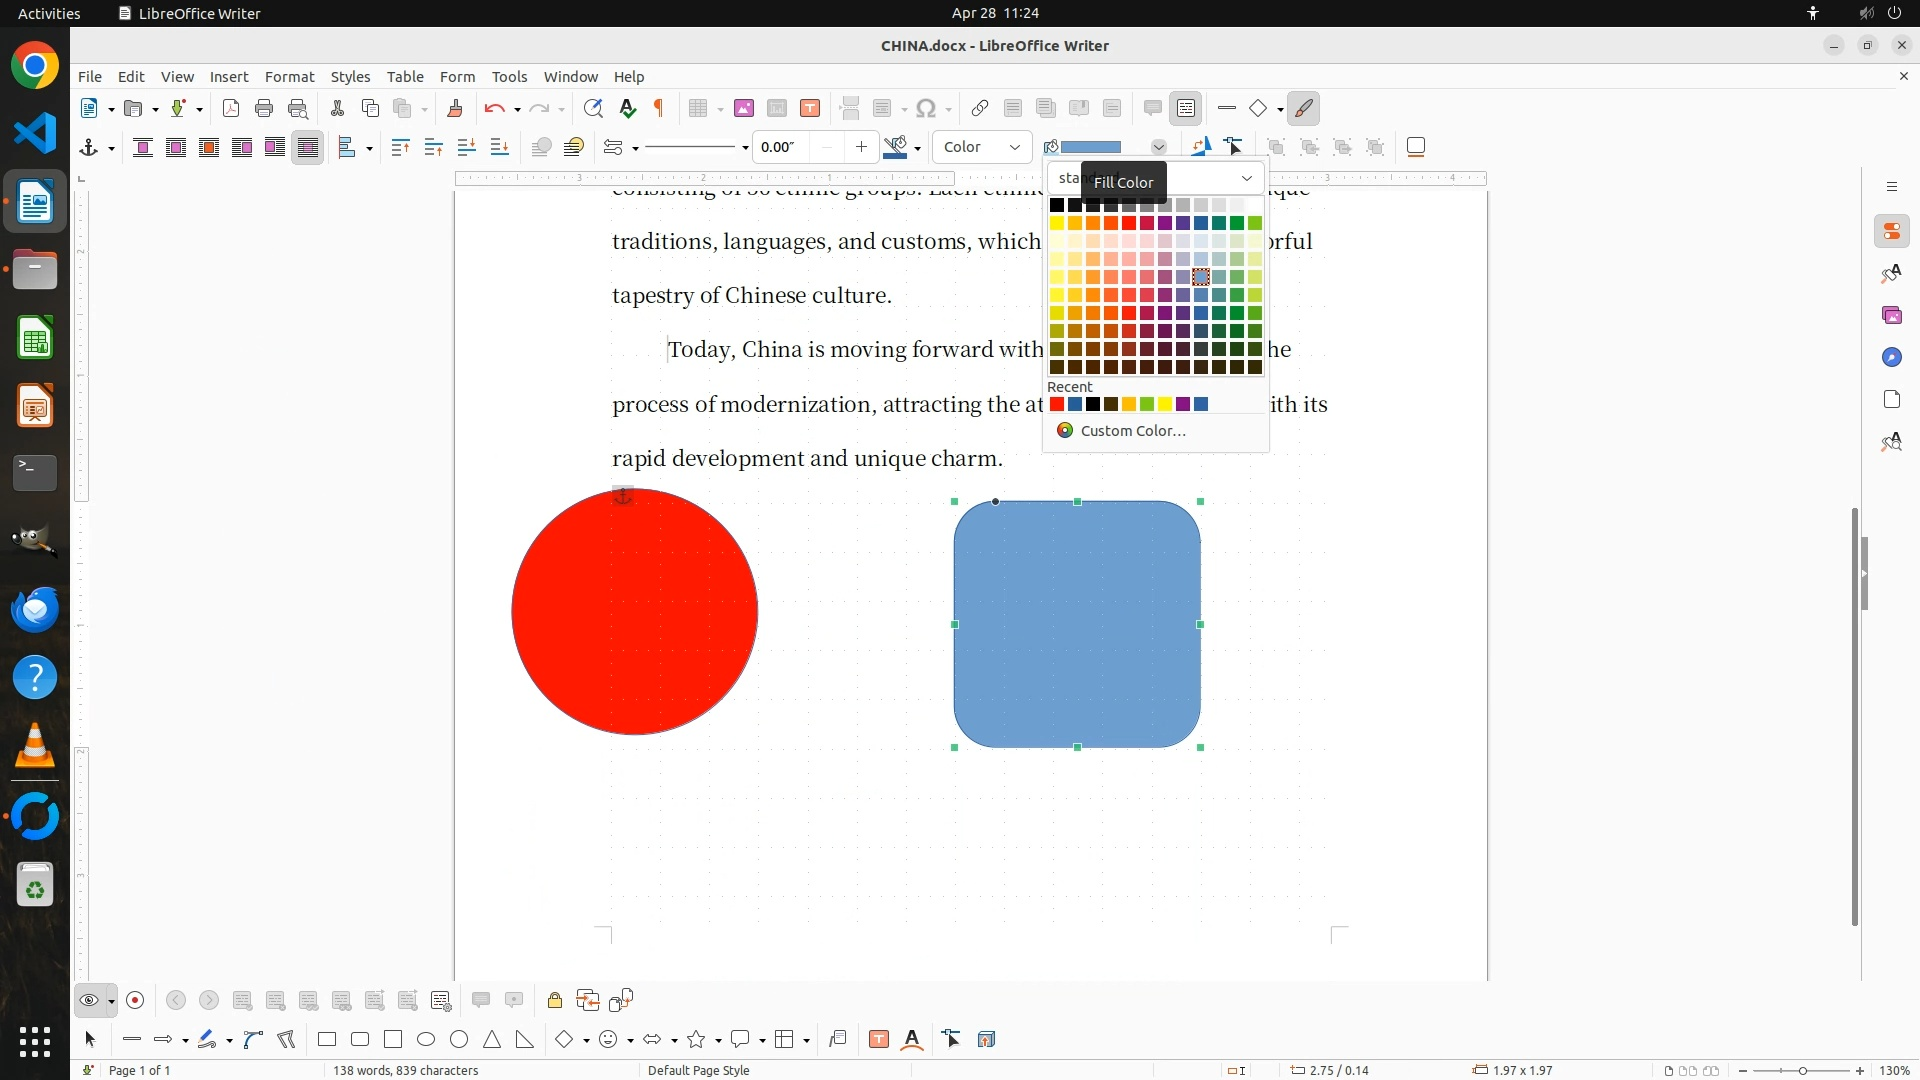Screen dimensions: 1920x1080
Task: Pick red swatch in Recent colors
Action: (x=1057, y=405)
